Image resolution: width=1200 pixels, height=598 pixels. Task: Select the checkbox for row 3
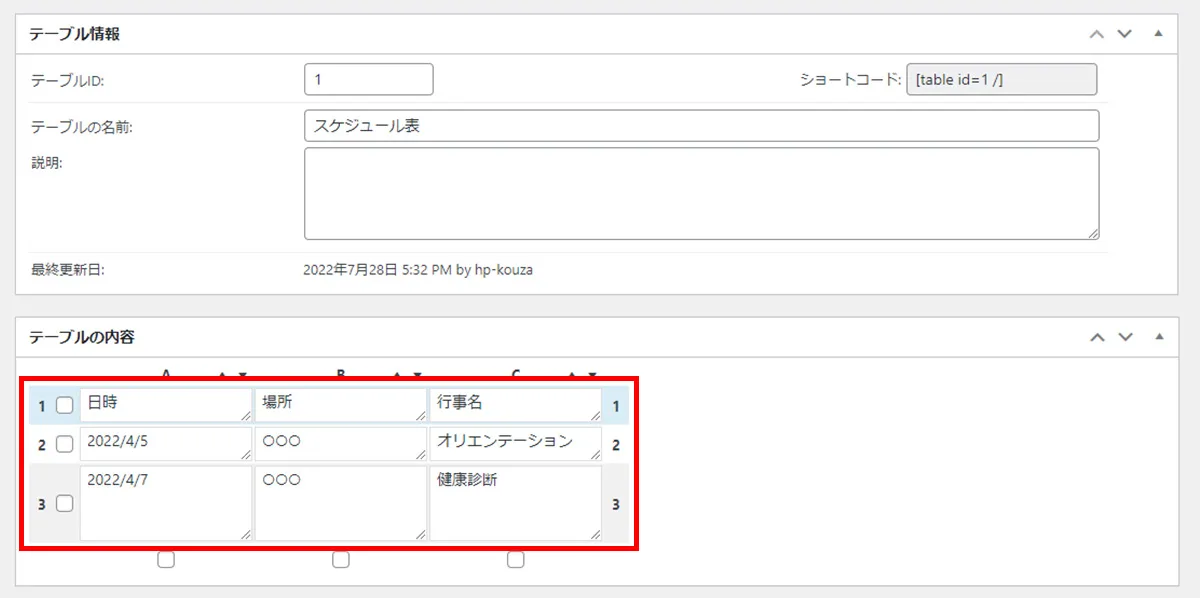point(65,503)
